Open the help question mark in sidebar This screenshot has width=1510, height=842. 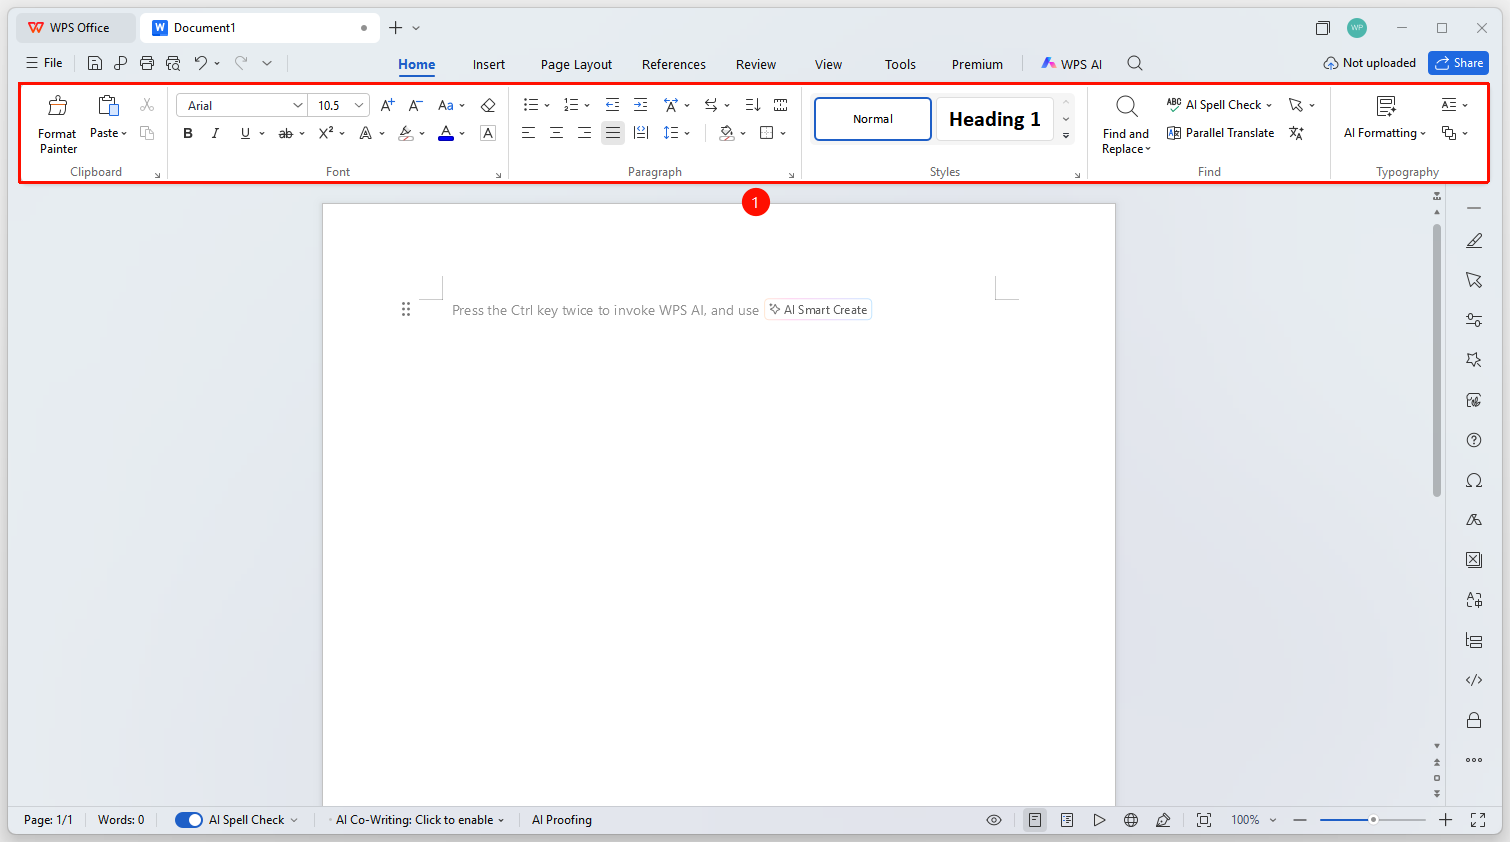click(x=1474, y=440)
